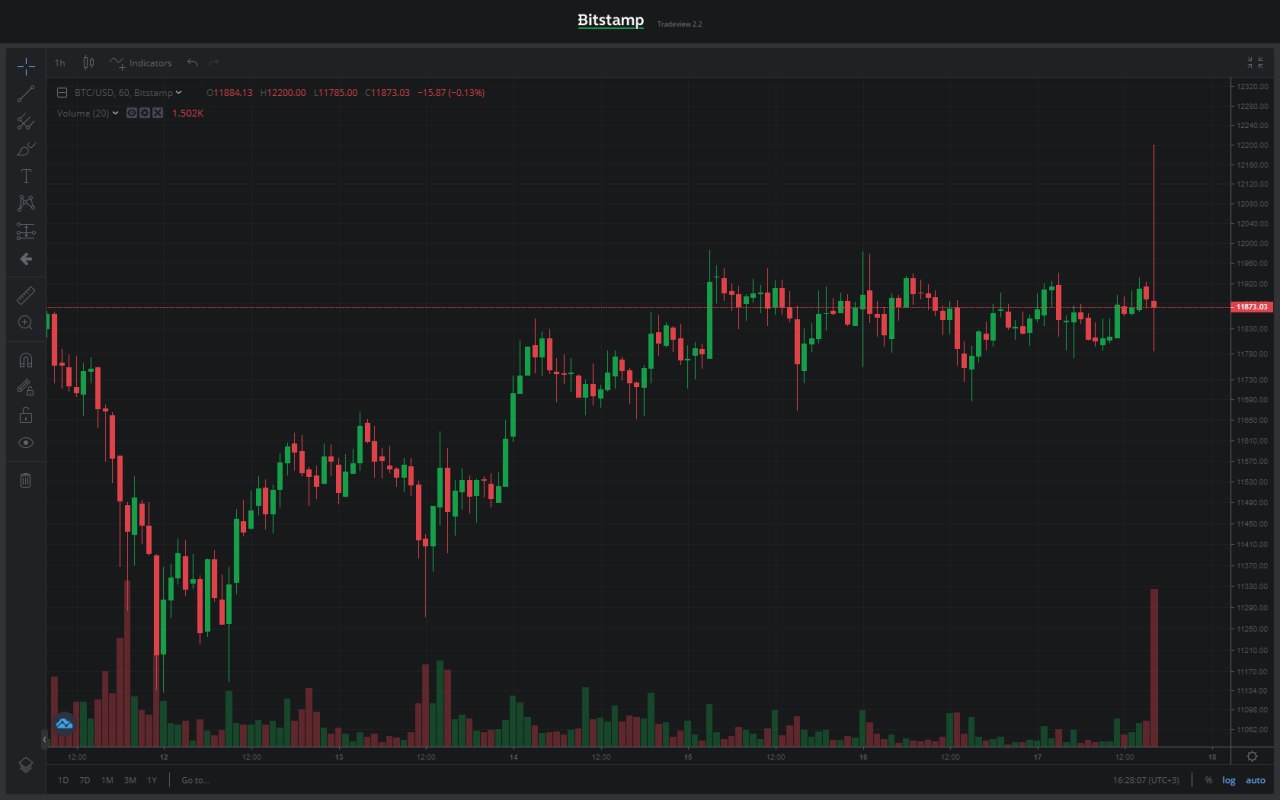
Task: Open chart settings gear near time axis
Action: coord(1252,757)
